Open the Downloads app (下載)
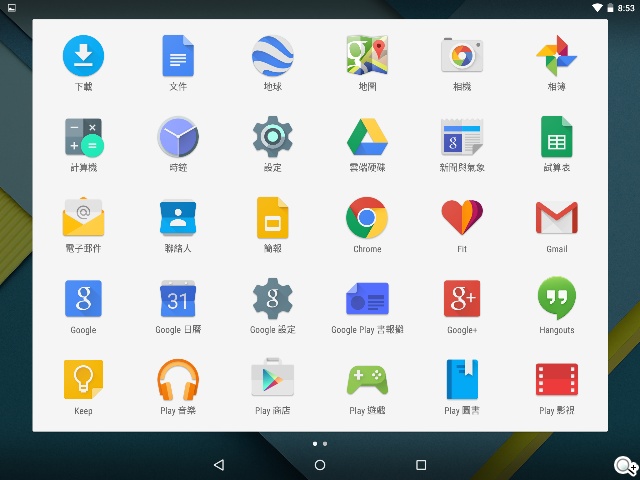The image size is (640, 480). [x=83, y=56]
